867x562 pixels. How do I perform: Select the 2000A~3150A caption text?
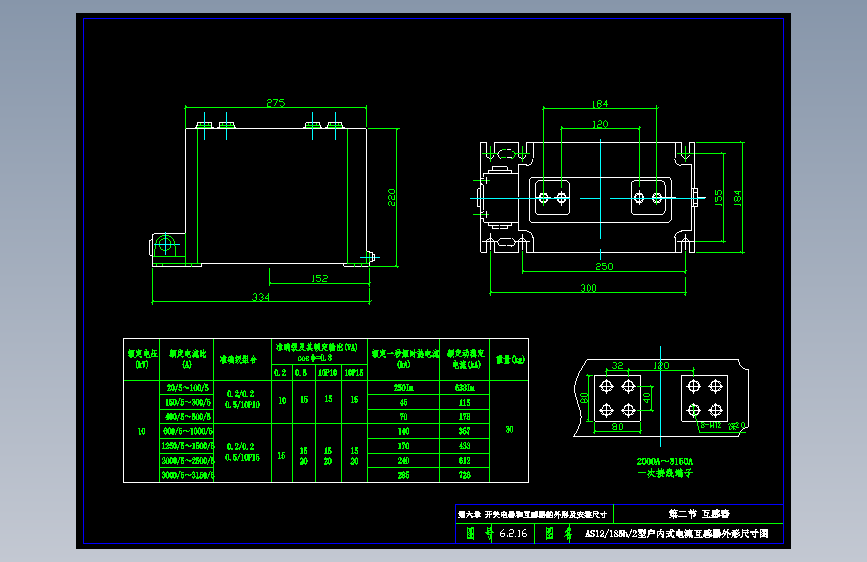[x=665, y=461]
